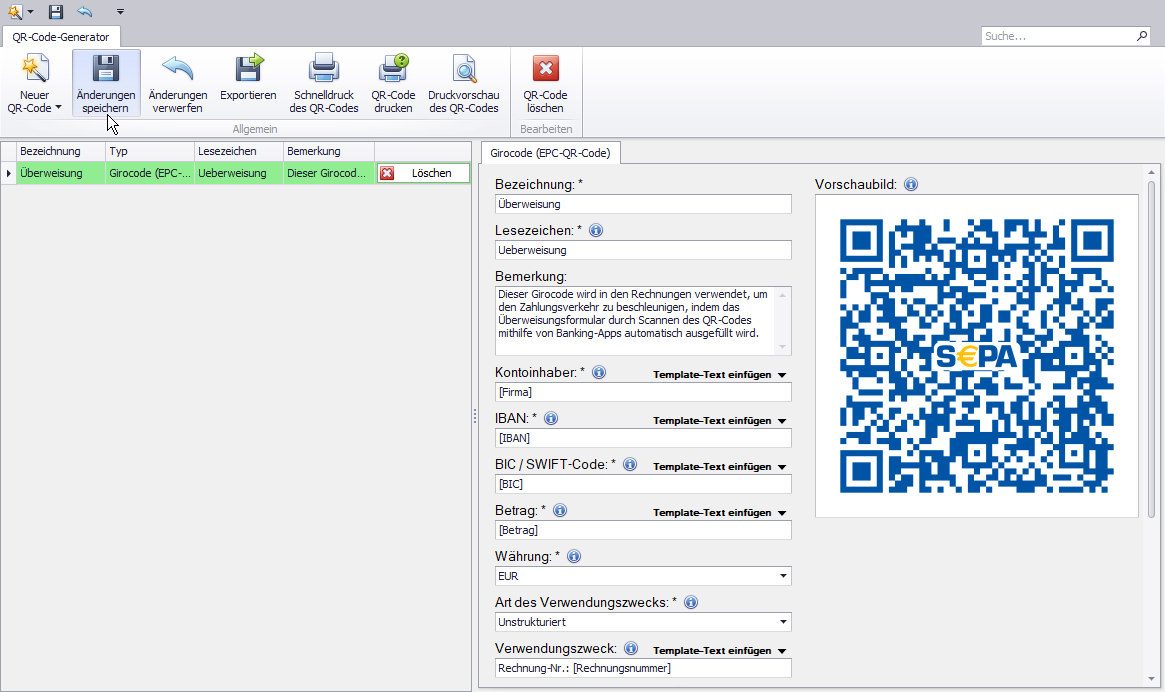Click the Ueberweisung Lesezeichen cell
The height and width of the screenshot is (692, 1165).
[x=239, y=173]
